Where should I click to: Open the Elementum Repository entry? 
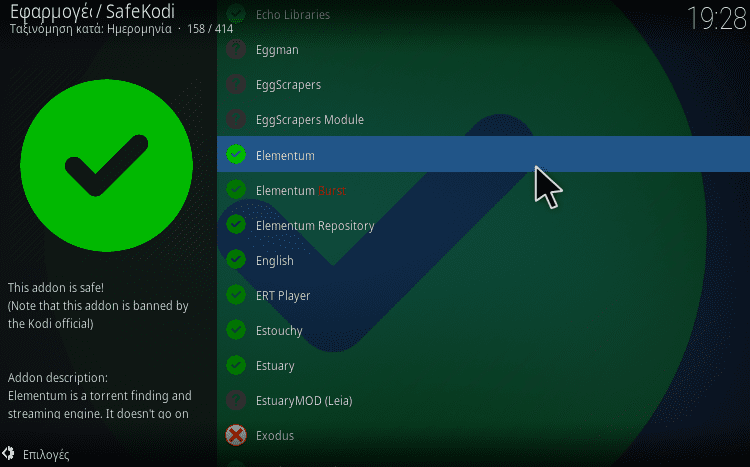484,224
